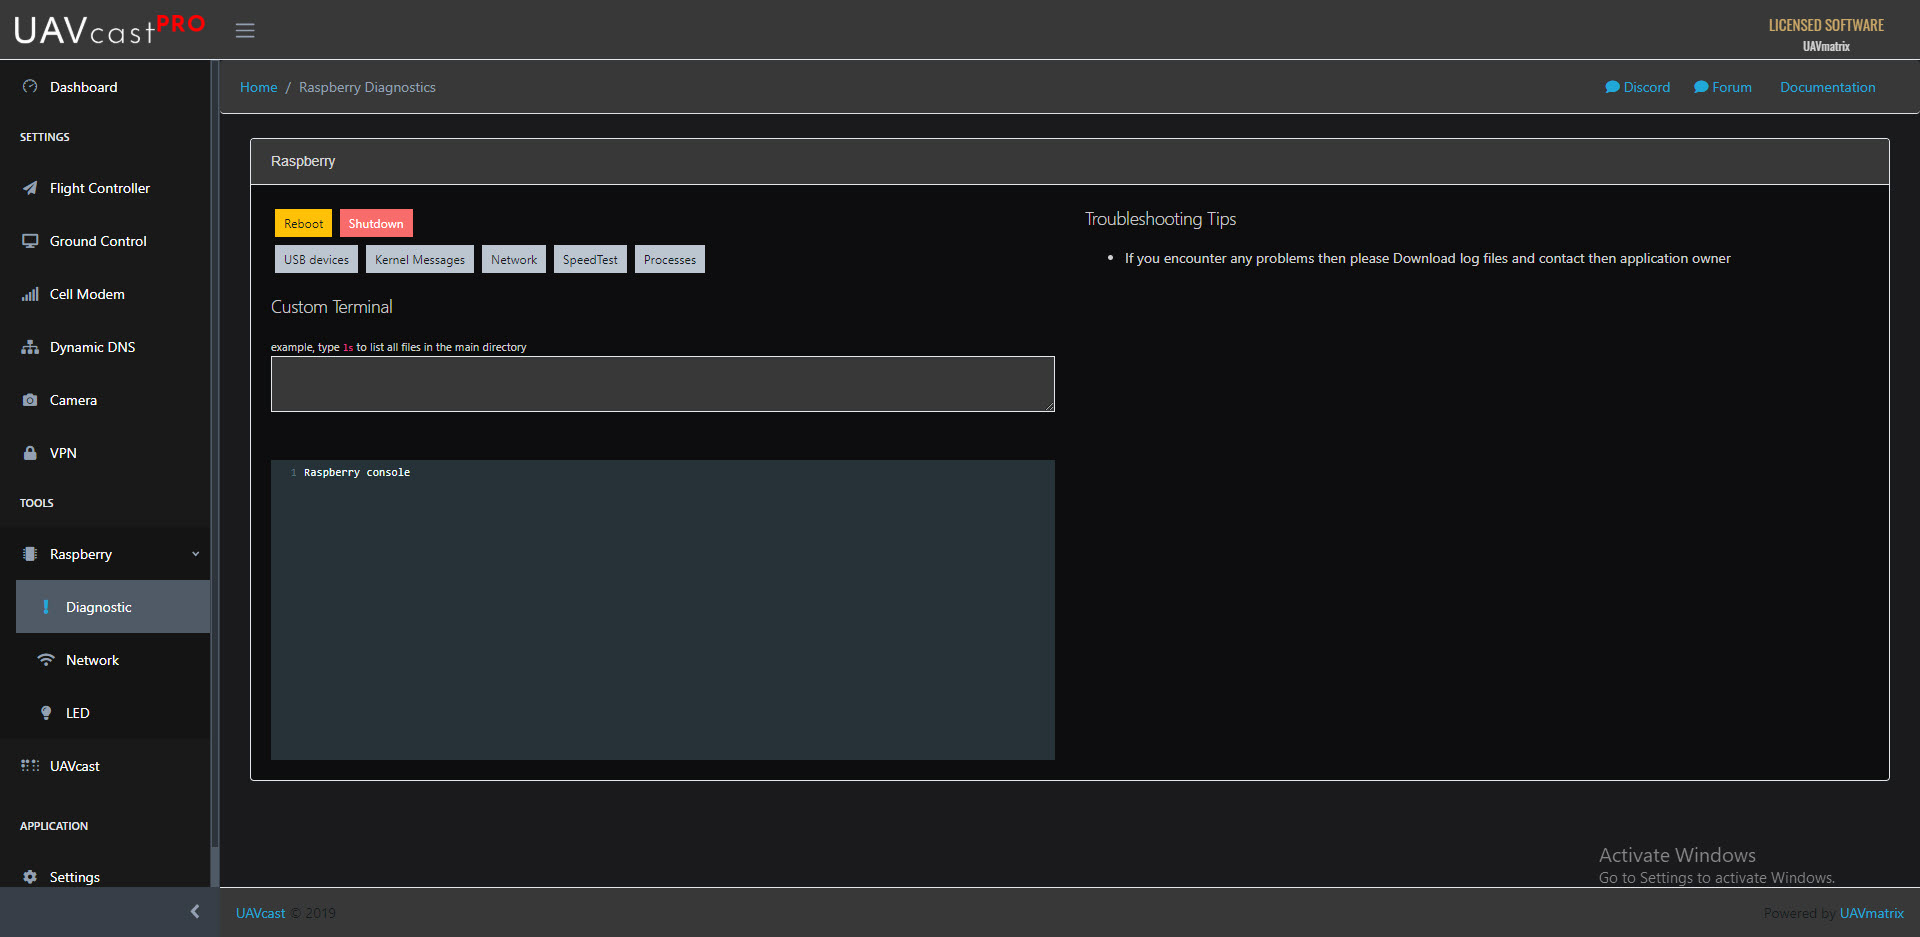The width and height of the screenshot is (1920, 937).
Task: Open Cell Modem settings
Action: pos(105,294)
